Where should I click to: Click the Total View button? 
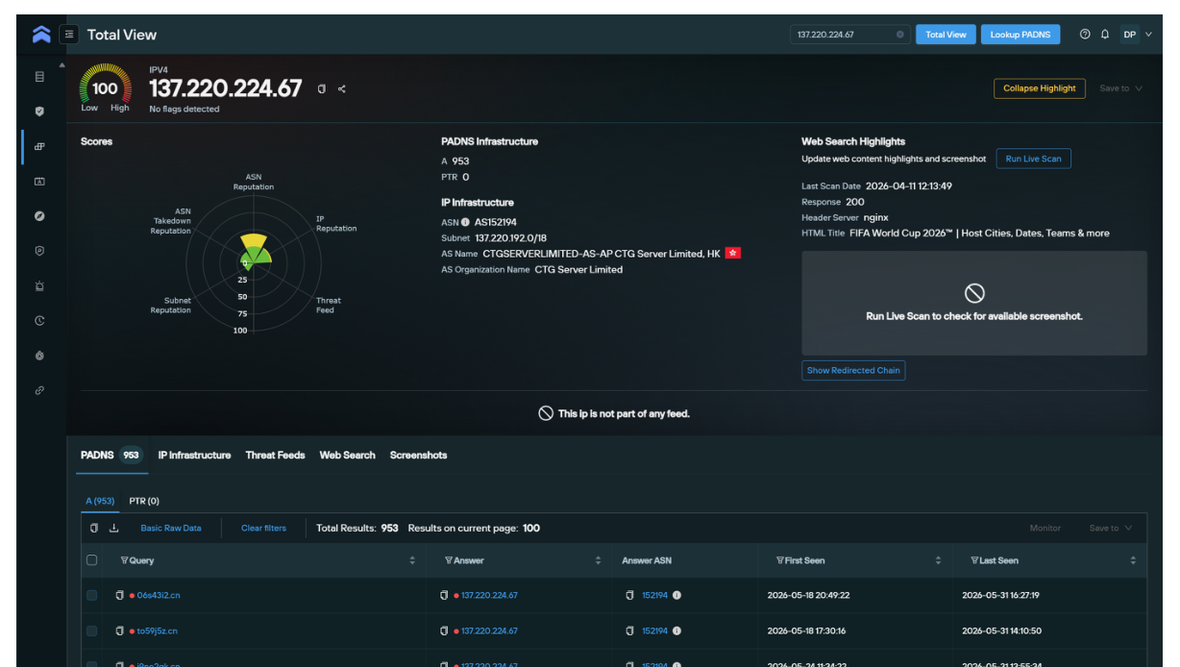click(x=946, y=35)
